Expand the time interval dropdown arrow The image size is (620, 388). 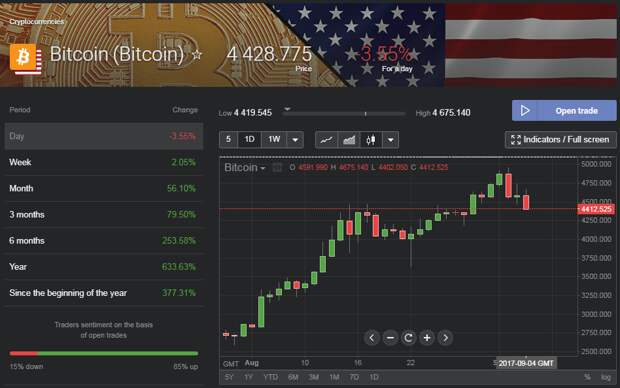(295, 140)
